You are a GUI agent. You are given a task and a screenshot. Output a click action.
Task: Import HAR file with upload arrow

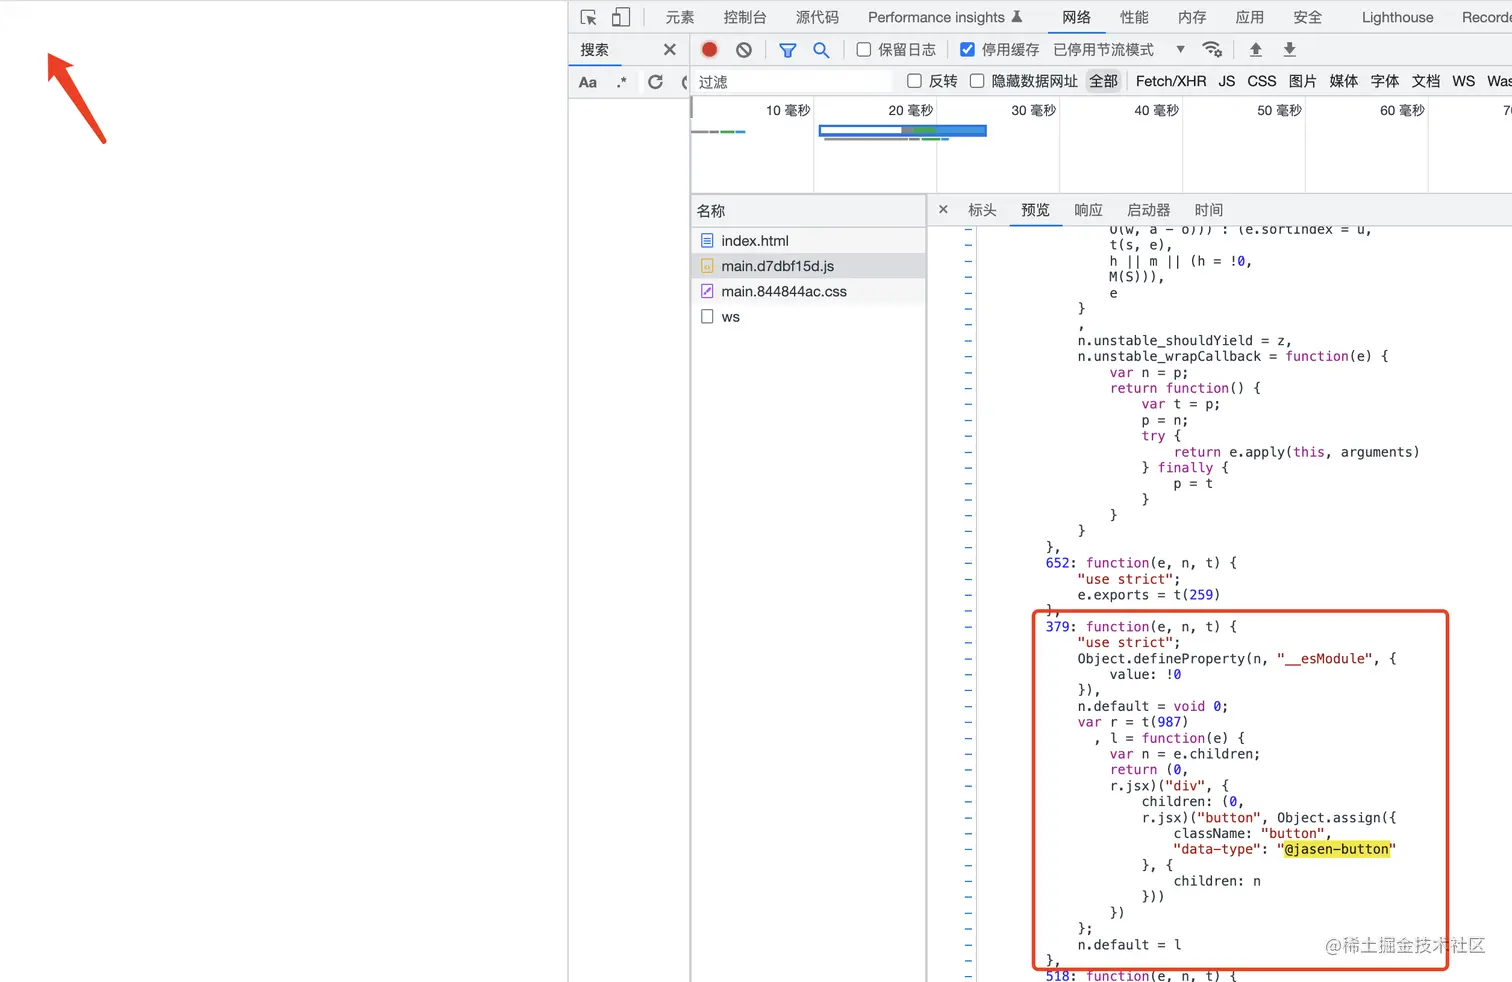tap(1255, 49)
